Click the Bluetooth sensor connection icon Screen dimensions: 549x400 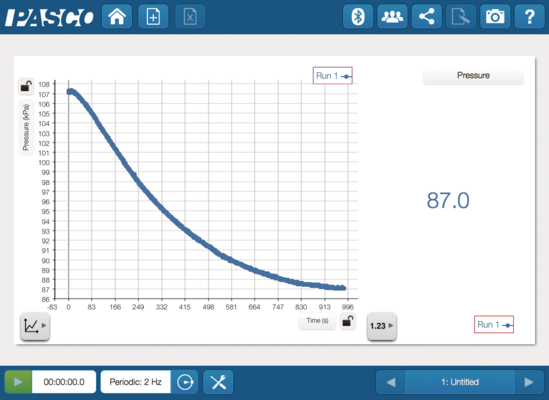[358, 16]
